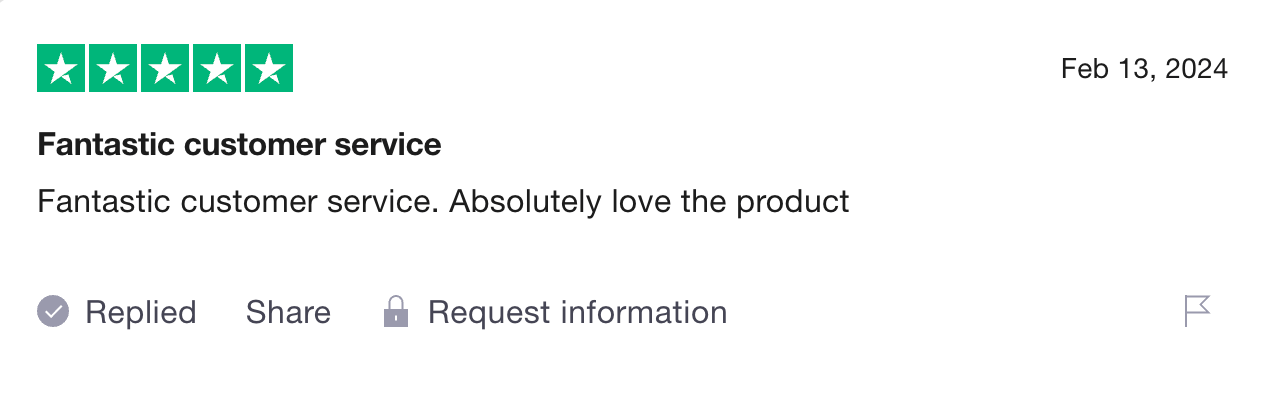Click the Feb 13, 2024 review date
The image size is (1268, 398).
[1144, 69]
